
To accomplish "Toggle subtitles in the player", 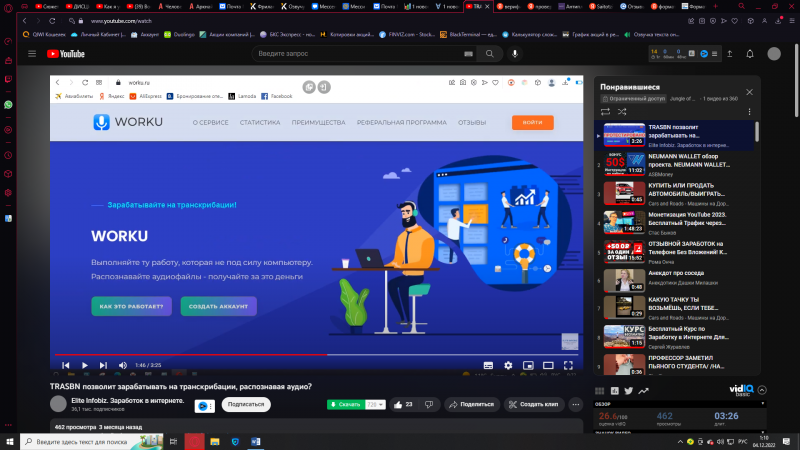I will [488, 365].
